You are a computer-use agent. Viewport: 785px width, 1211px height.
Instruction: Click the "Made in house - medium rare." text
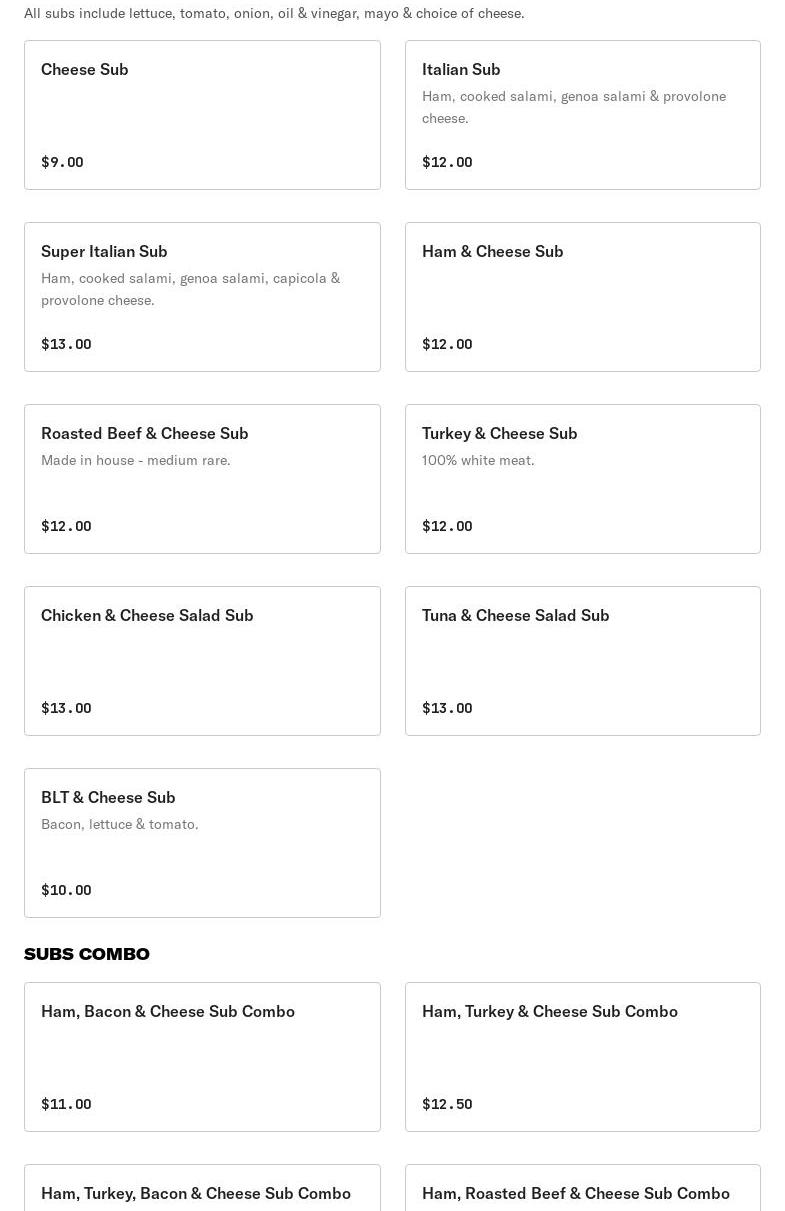[136, 460]
